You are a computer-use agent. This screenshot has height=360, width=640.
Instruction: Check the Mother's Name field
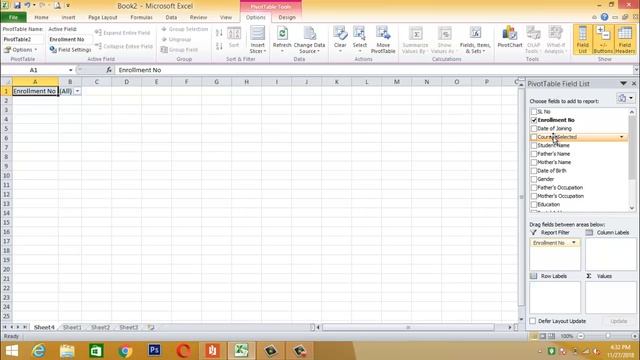pyautogui.click(x=534, y=162)
